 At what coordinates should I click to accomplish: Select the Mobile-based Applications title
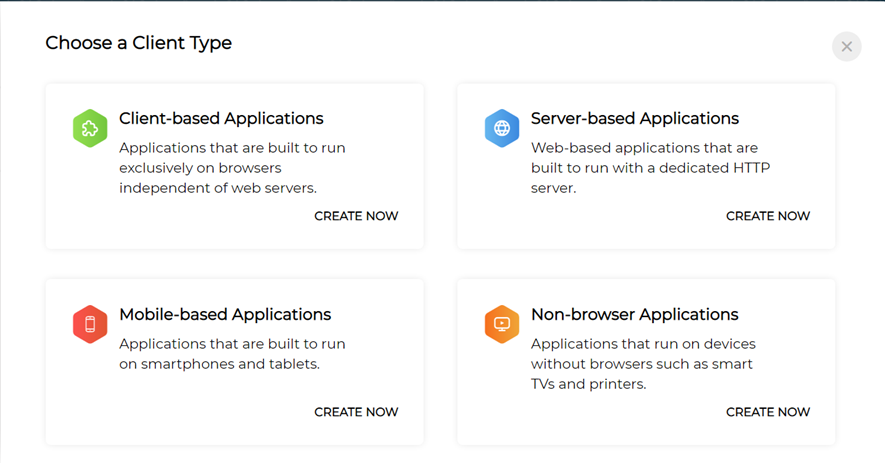pyautogui.click(x=225, y=314)
